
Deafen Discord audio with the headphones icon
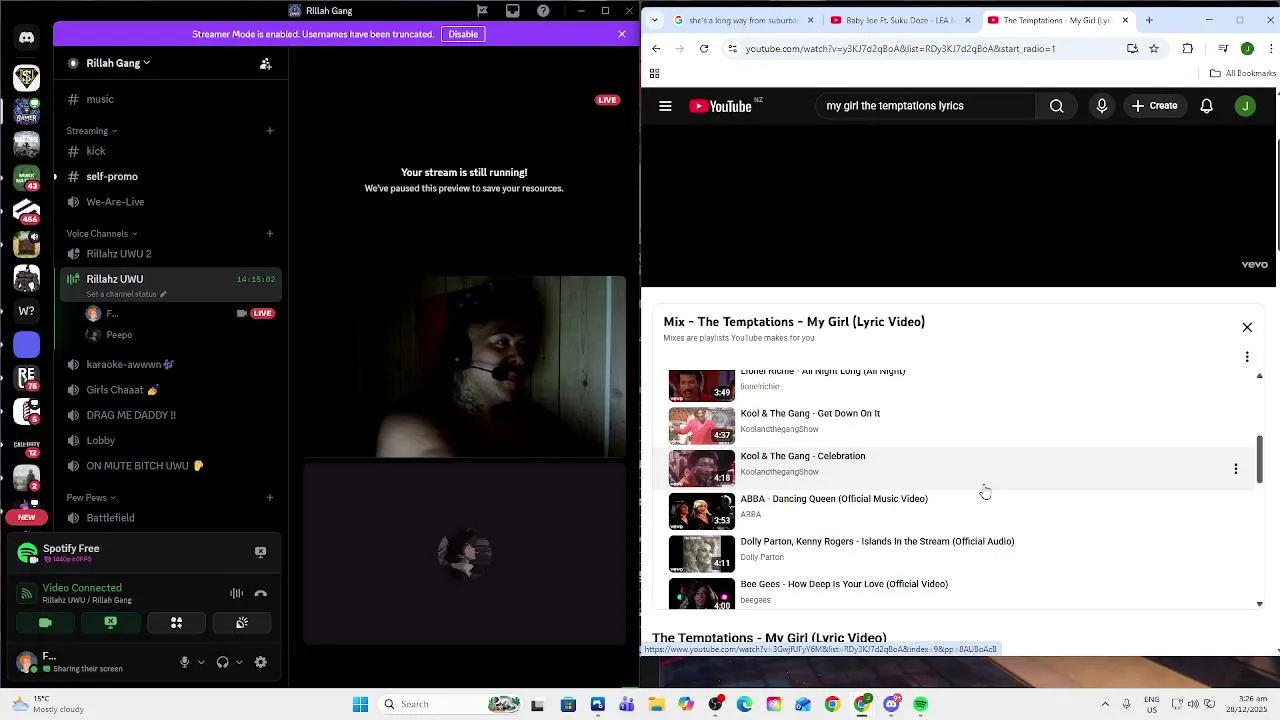(x=222, y=662)
